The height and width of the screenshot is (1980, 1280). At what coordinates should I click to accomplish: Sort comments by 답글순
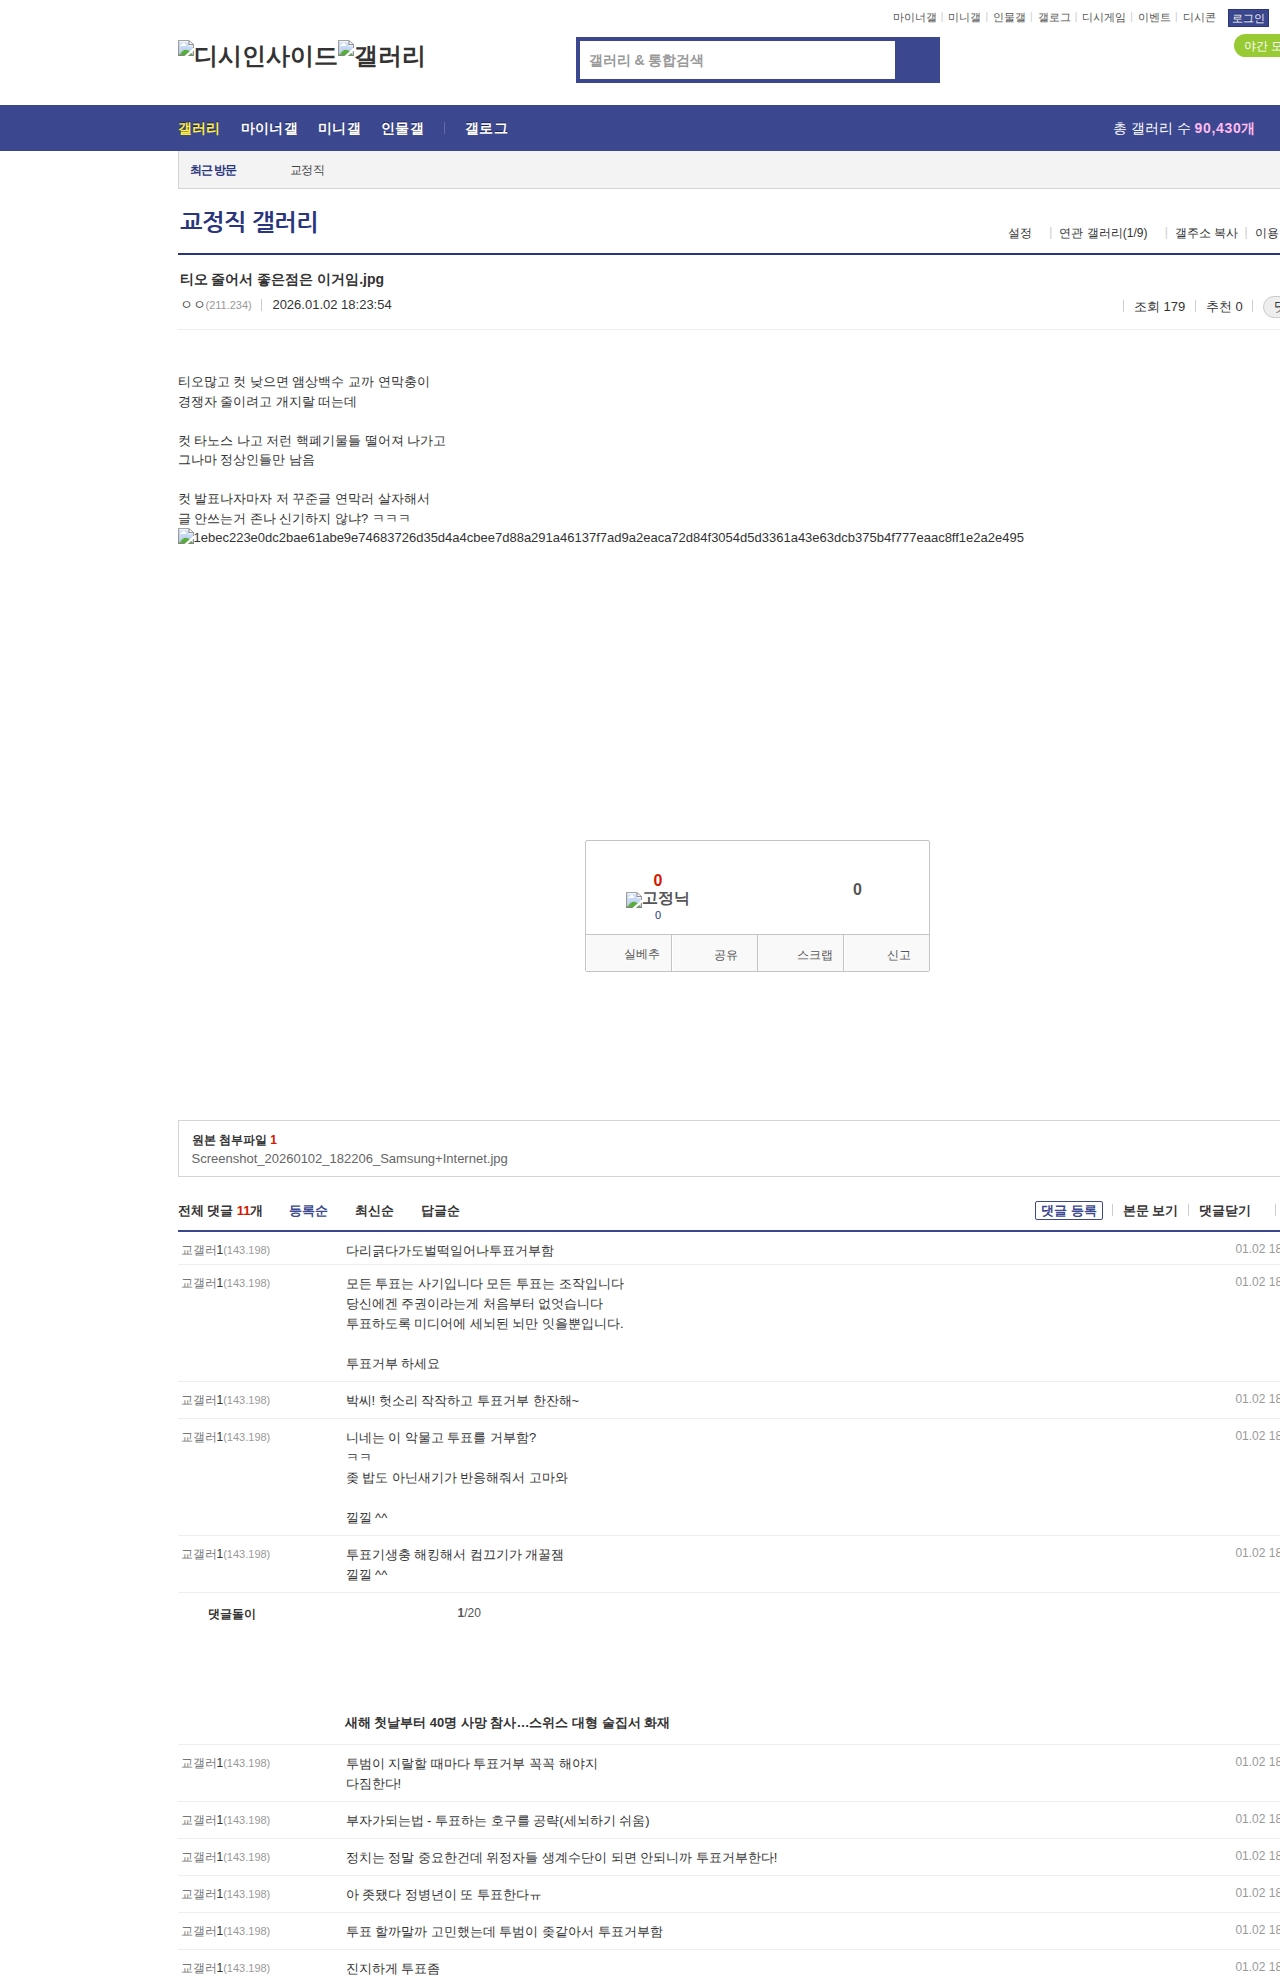[x=440, y=1211]
